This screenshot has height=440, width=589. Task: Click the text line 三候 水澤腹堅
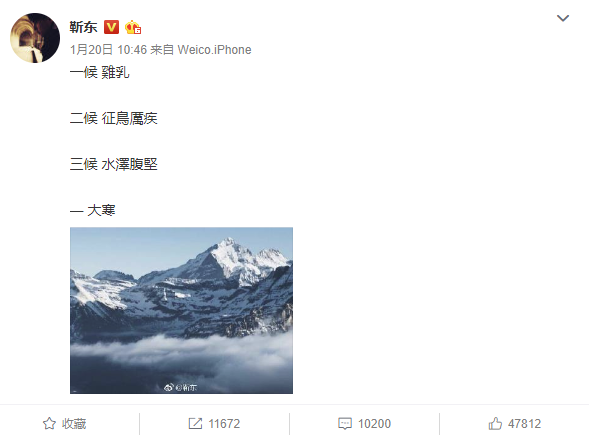coord(113,164)
